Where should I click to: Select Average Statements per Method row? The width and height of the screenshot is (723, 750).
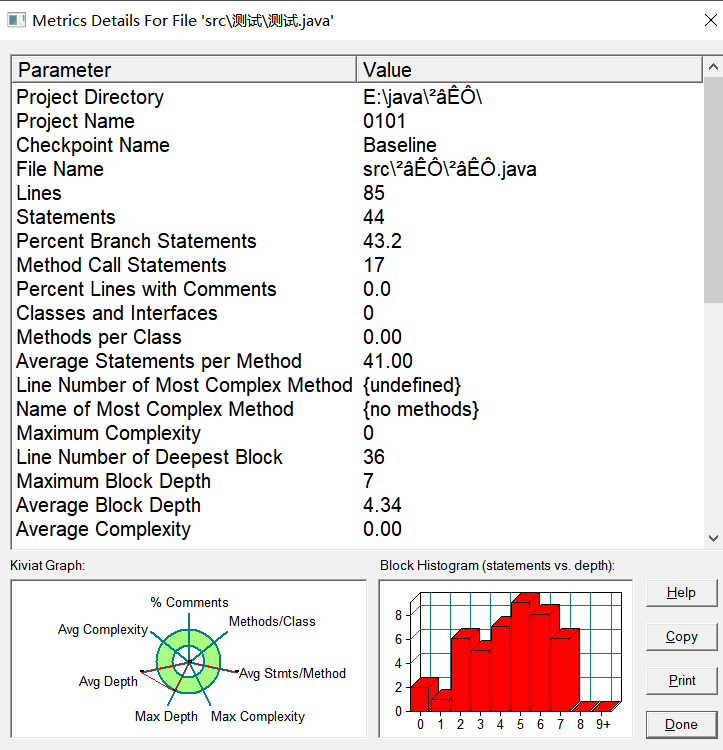point(357,361)
